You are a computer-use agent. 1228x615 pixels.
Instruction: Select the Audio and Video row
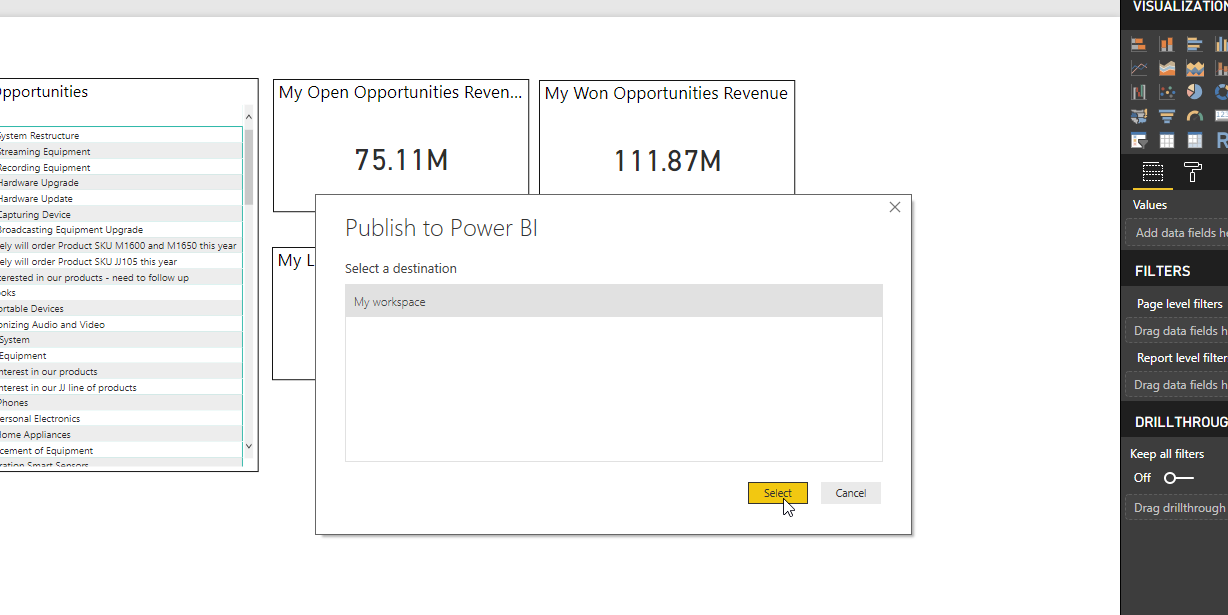point(121,324)
